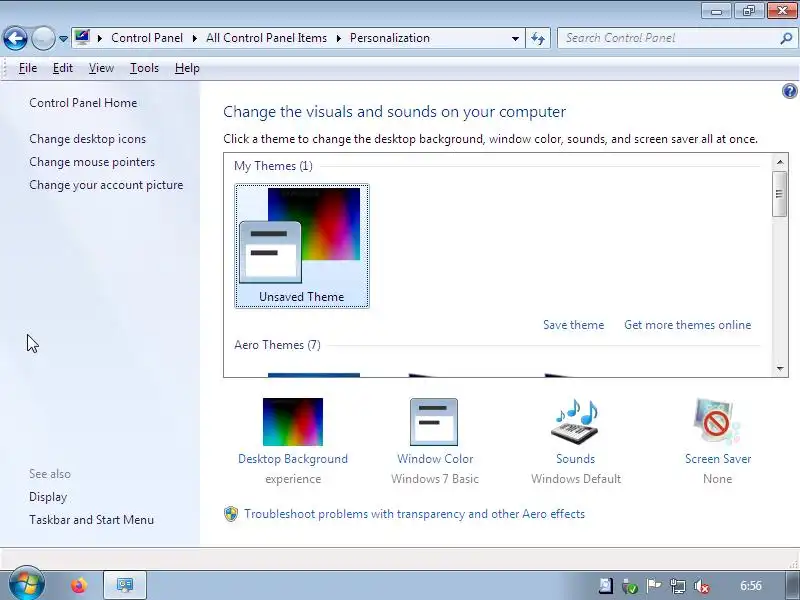Expand the arrow before Control Panel breadcrumb

point(100,38)
